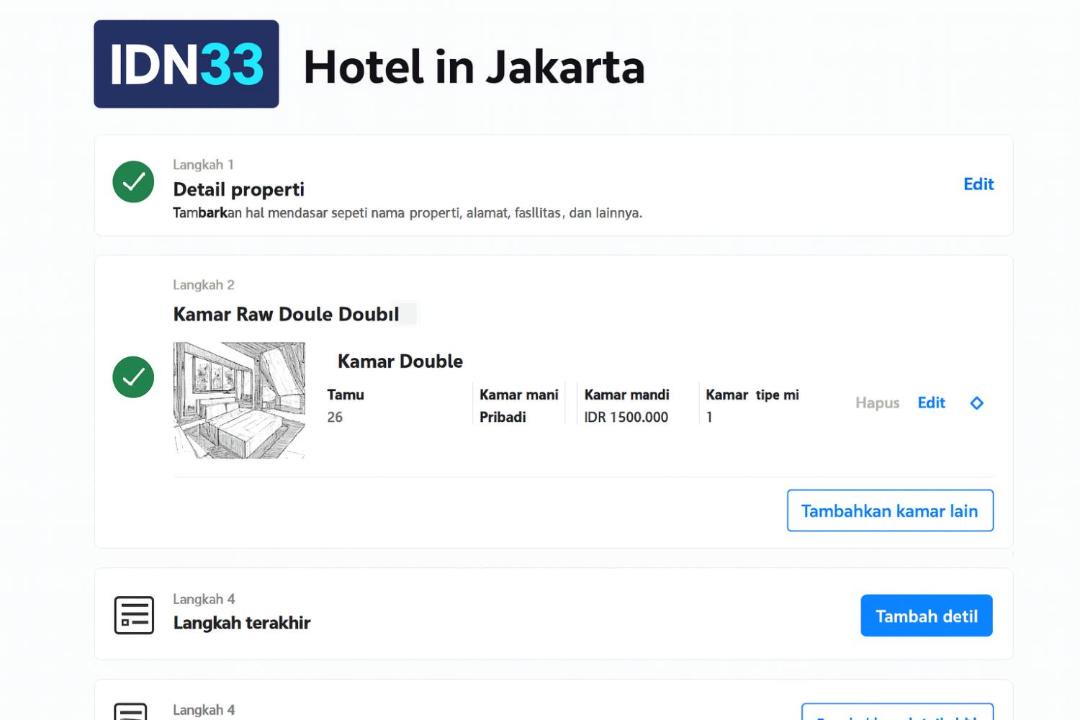Click green checkmark beside Kamar Double room
Screen dimensions: 1080x720
133,377
